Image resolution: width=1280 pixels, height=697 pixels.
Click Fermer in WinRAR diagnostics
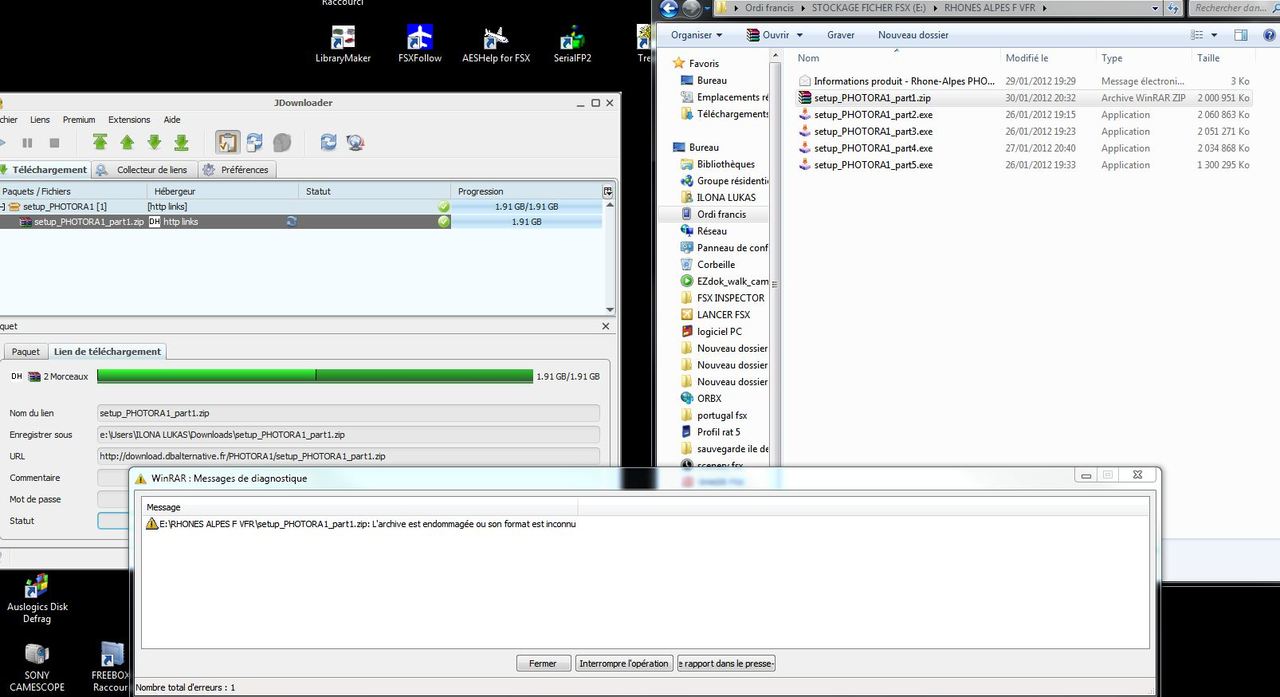[x=543, y=664]
